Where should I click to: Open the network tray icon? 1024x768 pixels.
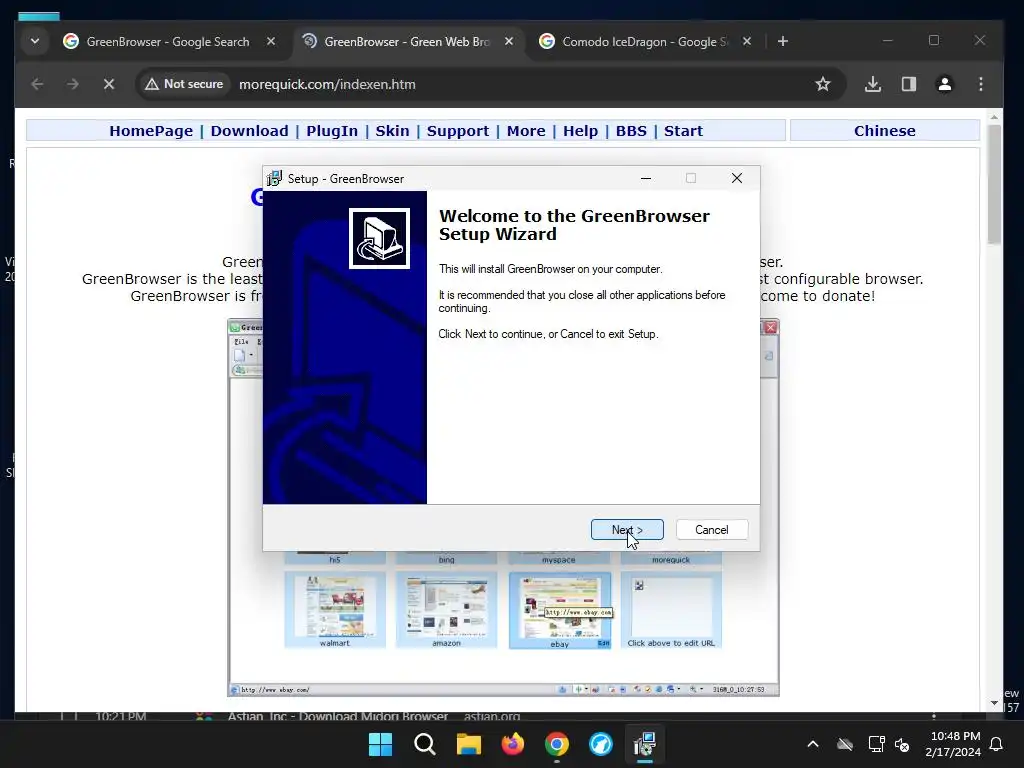click(876, 744)
